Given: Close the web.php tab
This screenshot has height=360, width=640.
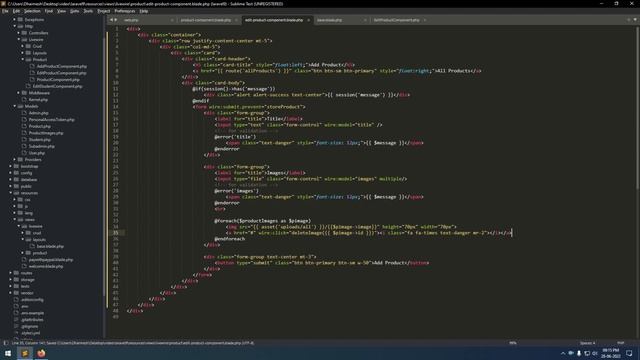Looking at the screenshot, I should tap(172, 20).
